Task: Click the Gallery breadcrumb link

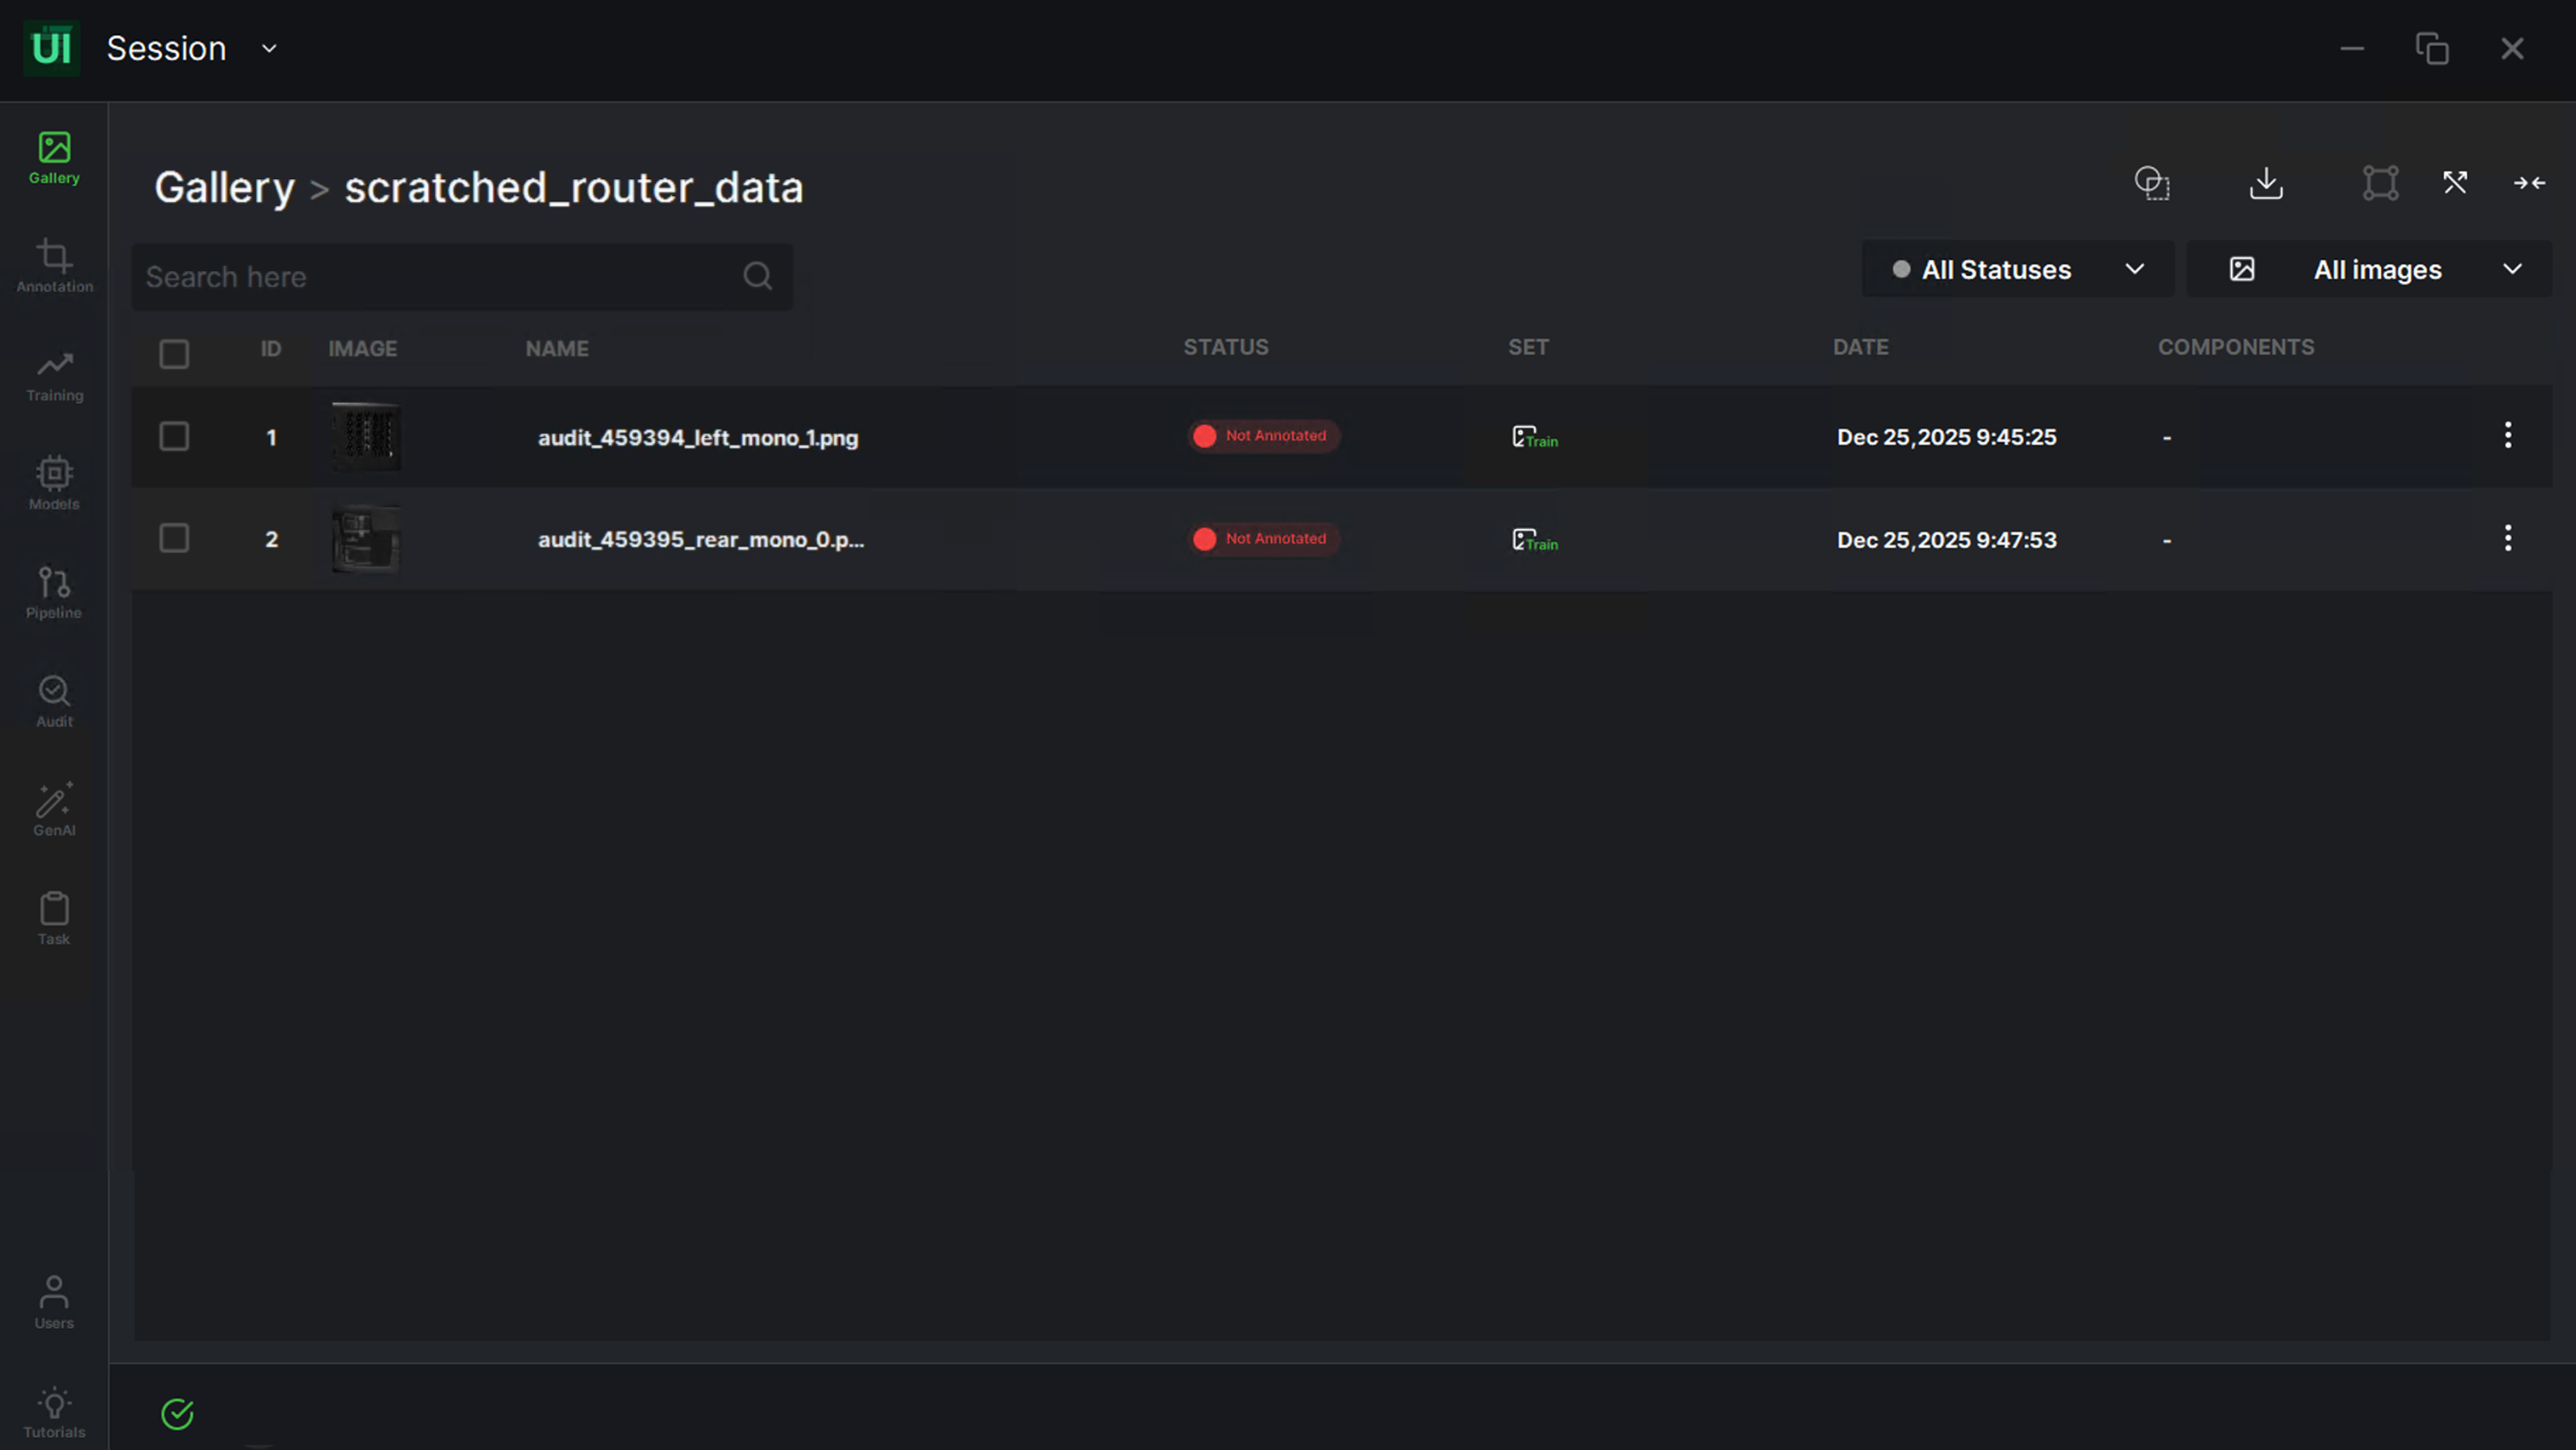Action: click(224, 188)
